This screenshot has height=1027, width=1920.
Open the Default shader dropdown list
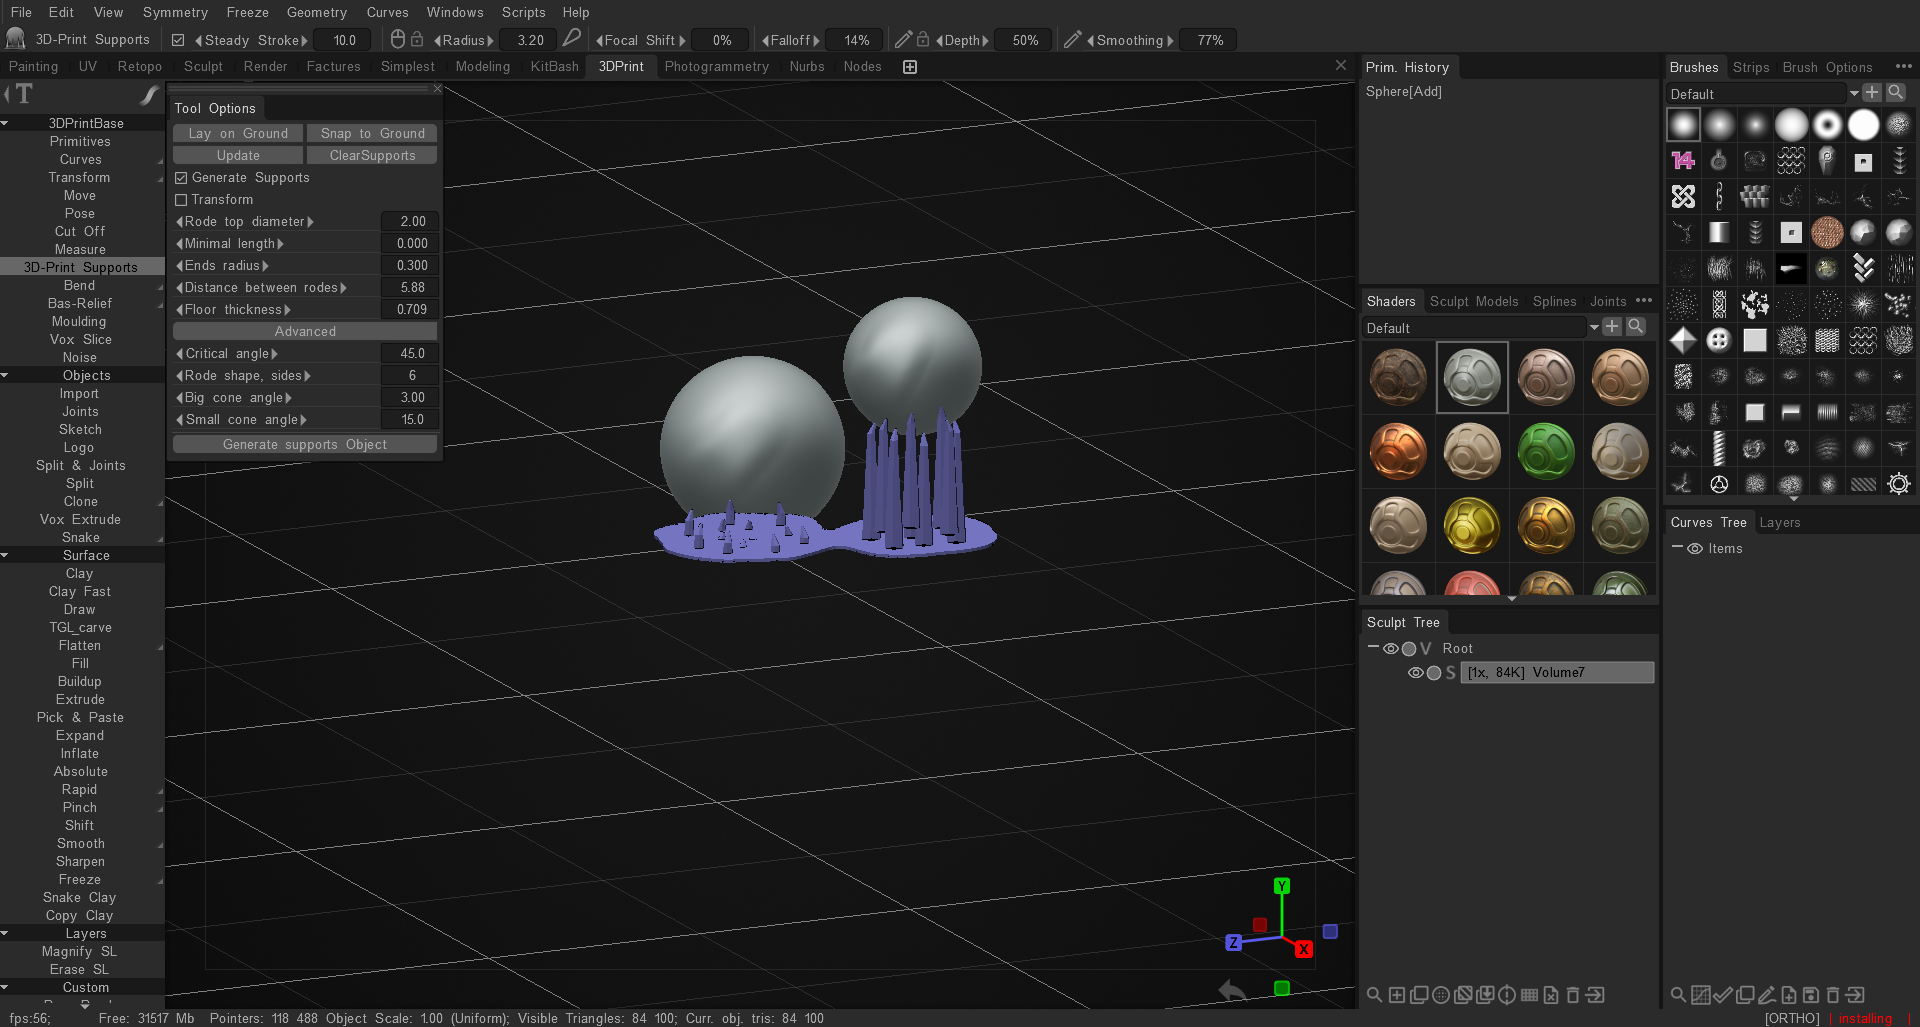point(1594,327)
